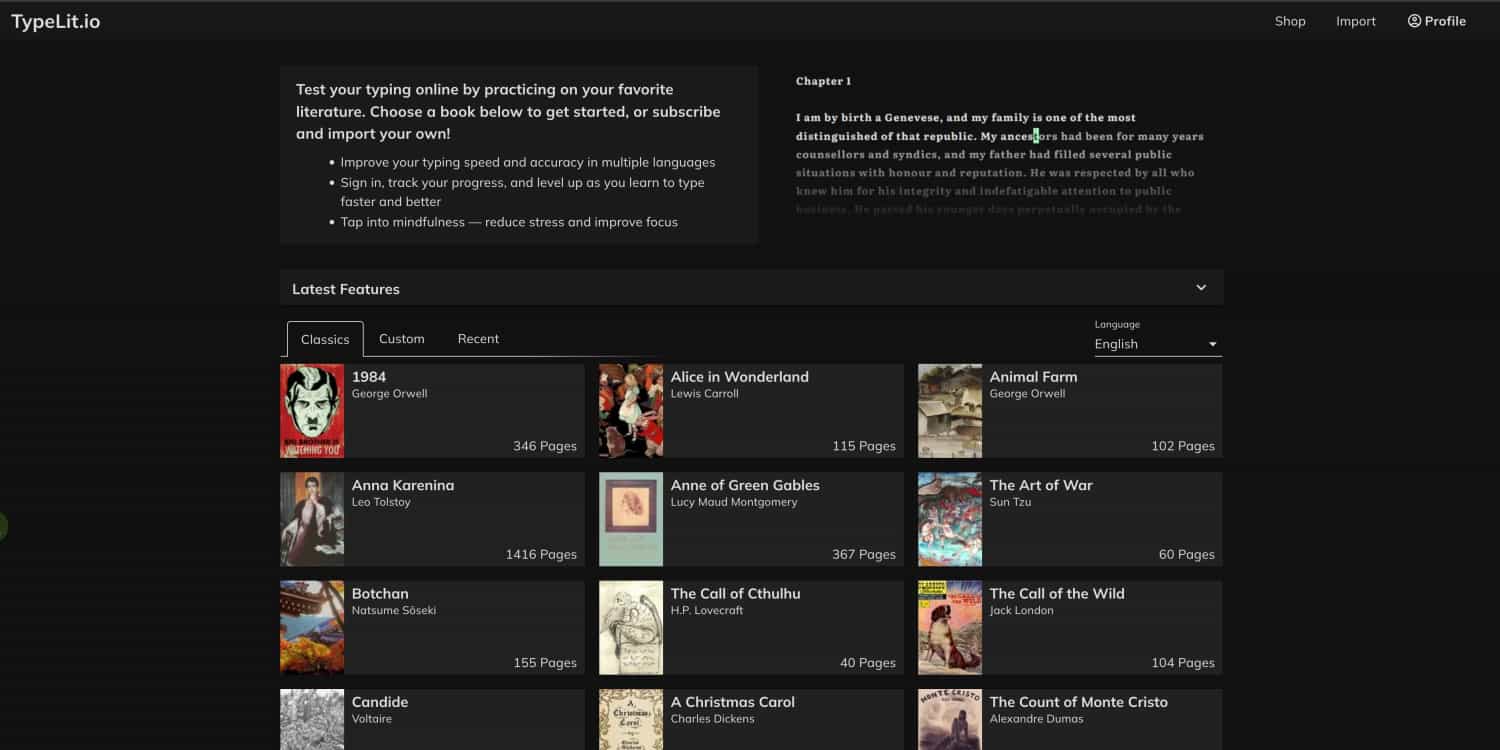Image resolution: width=1500 pixels, height=750 pixels.
Task: Expand the Latest Features chevron
Action: [1201, 288]
